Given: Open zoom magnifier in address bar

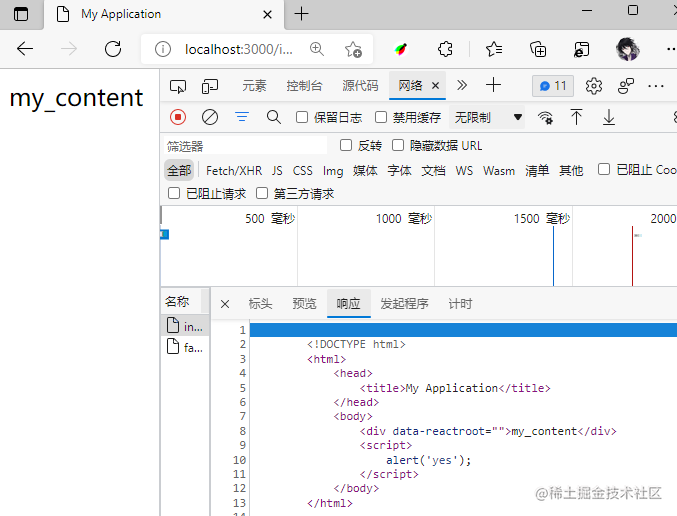Looking at the screenshot, I should pyautogui.click(x=317, y=49).
